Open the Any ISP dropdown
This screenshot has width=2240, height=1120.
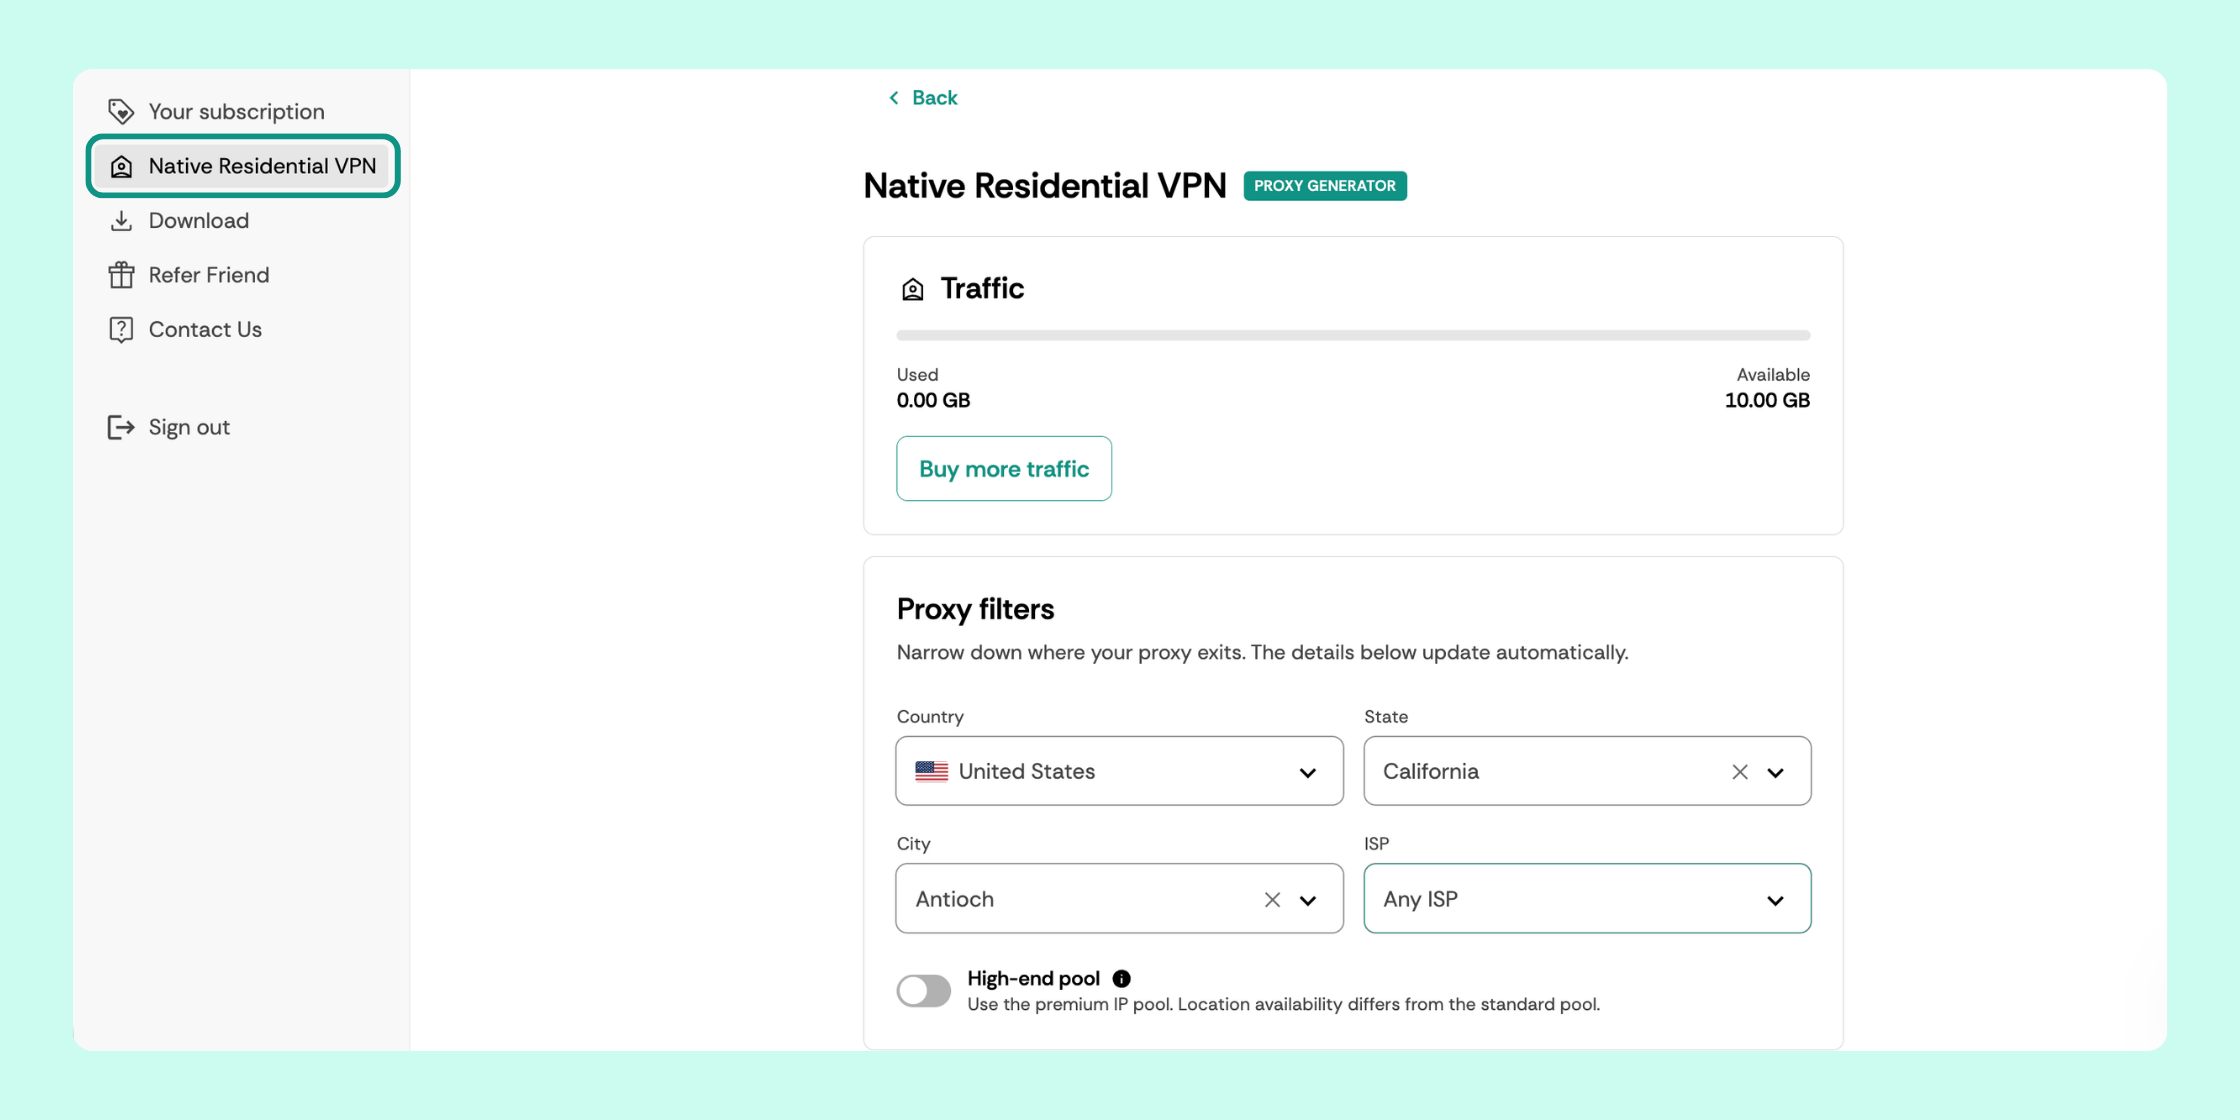coord(1587,899)
